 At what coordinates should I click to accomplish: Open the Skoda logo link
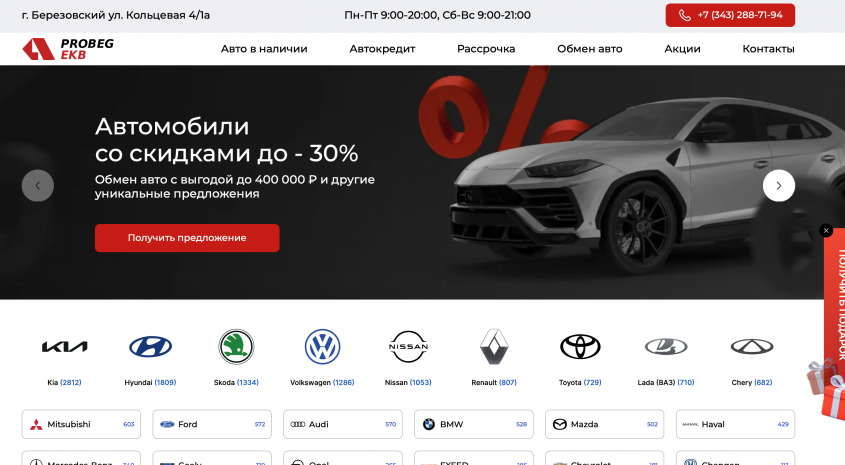tap(236, 346)
